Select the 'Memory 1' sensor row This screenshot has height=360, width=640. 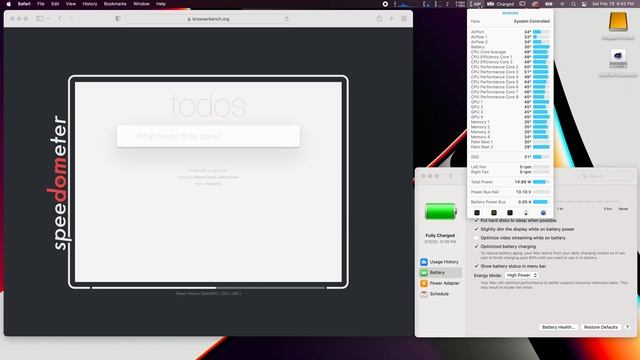(x=510, y=122)
